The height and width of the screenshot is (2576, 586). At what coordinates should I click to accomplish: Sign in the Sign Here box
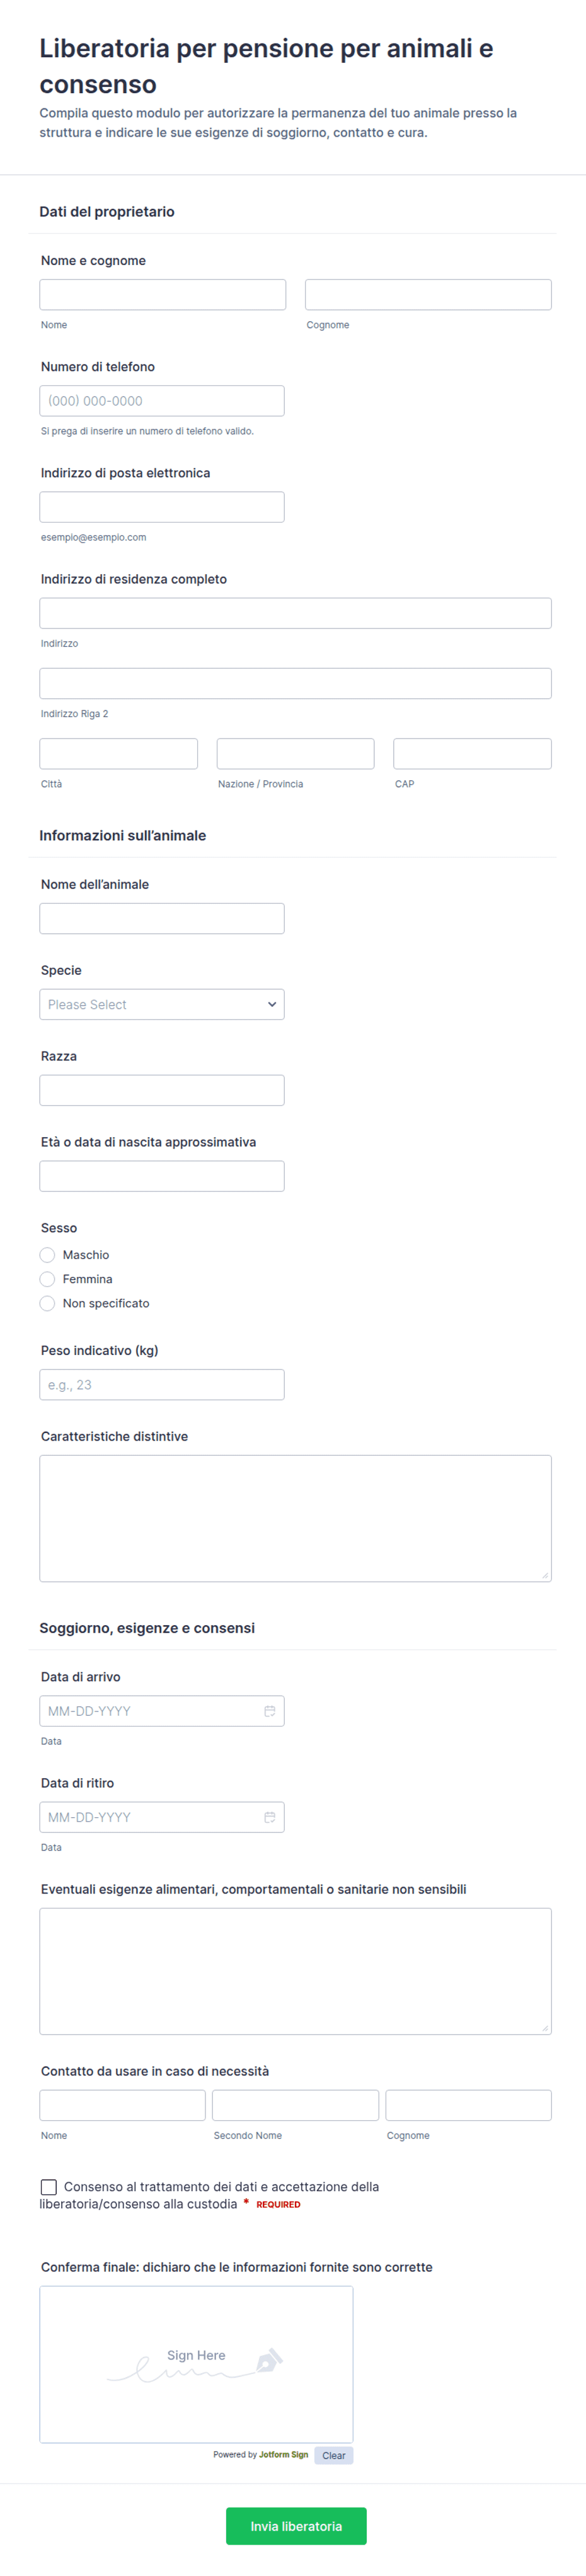tap(196, 2364)
